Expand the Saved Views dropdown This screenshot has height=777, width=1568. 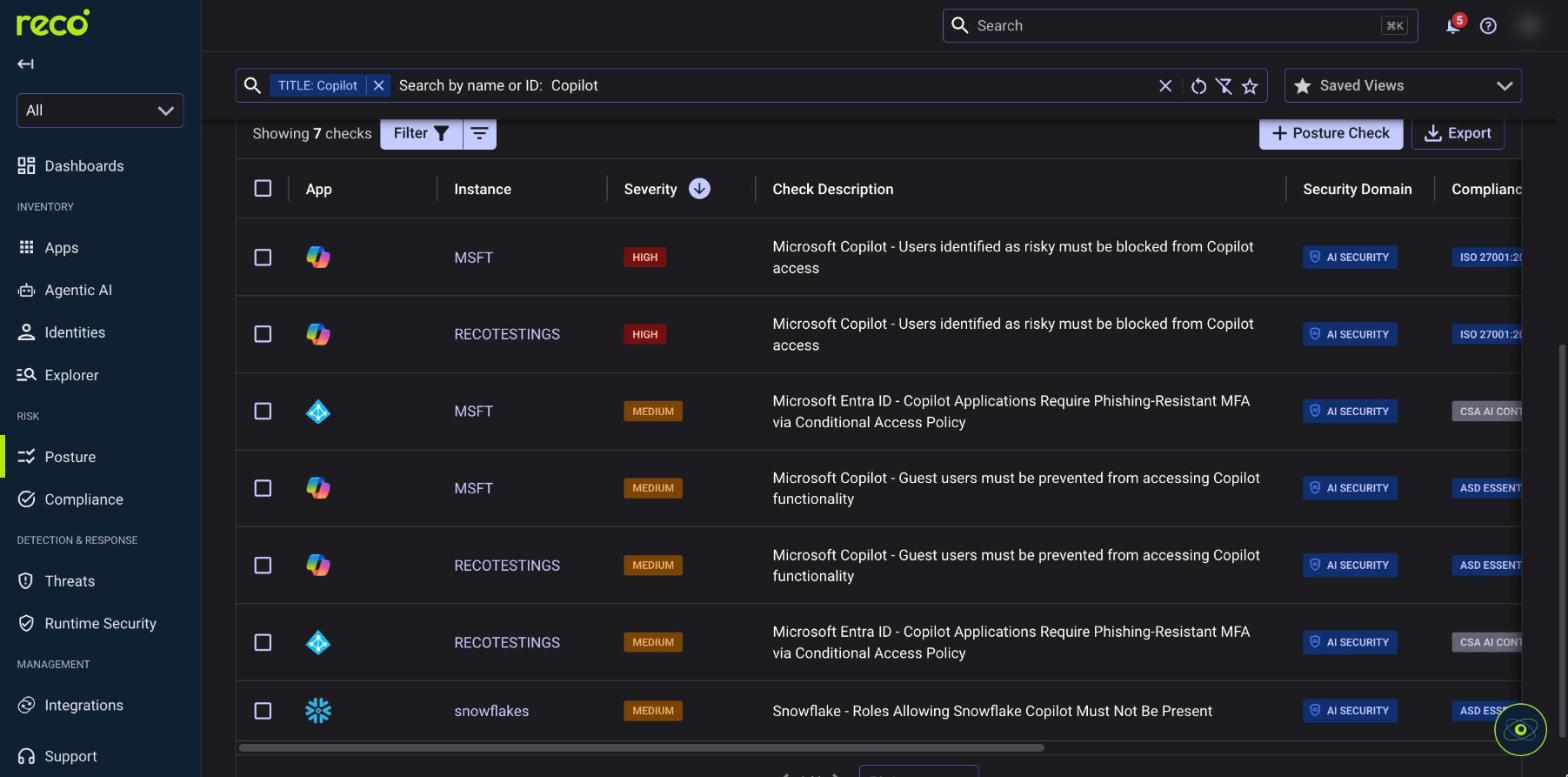(x=1403, y=86)
